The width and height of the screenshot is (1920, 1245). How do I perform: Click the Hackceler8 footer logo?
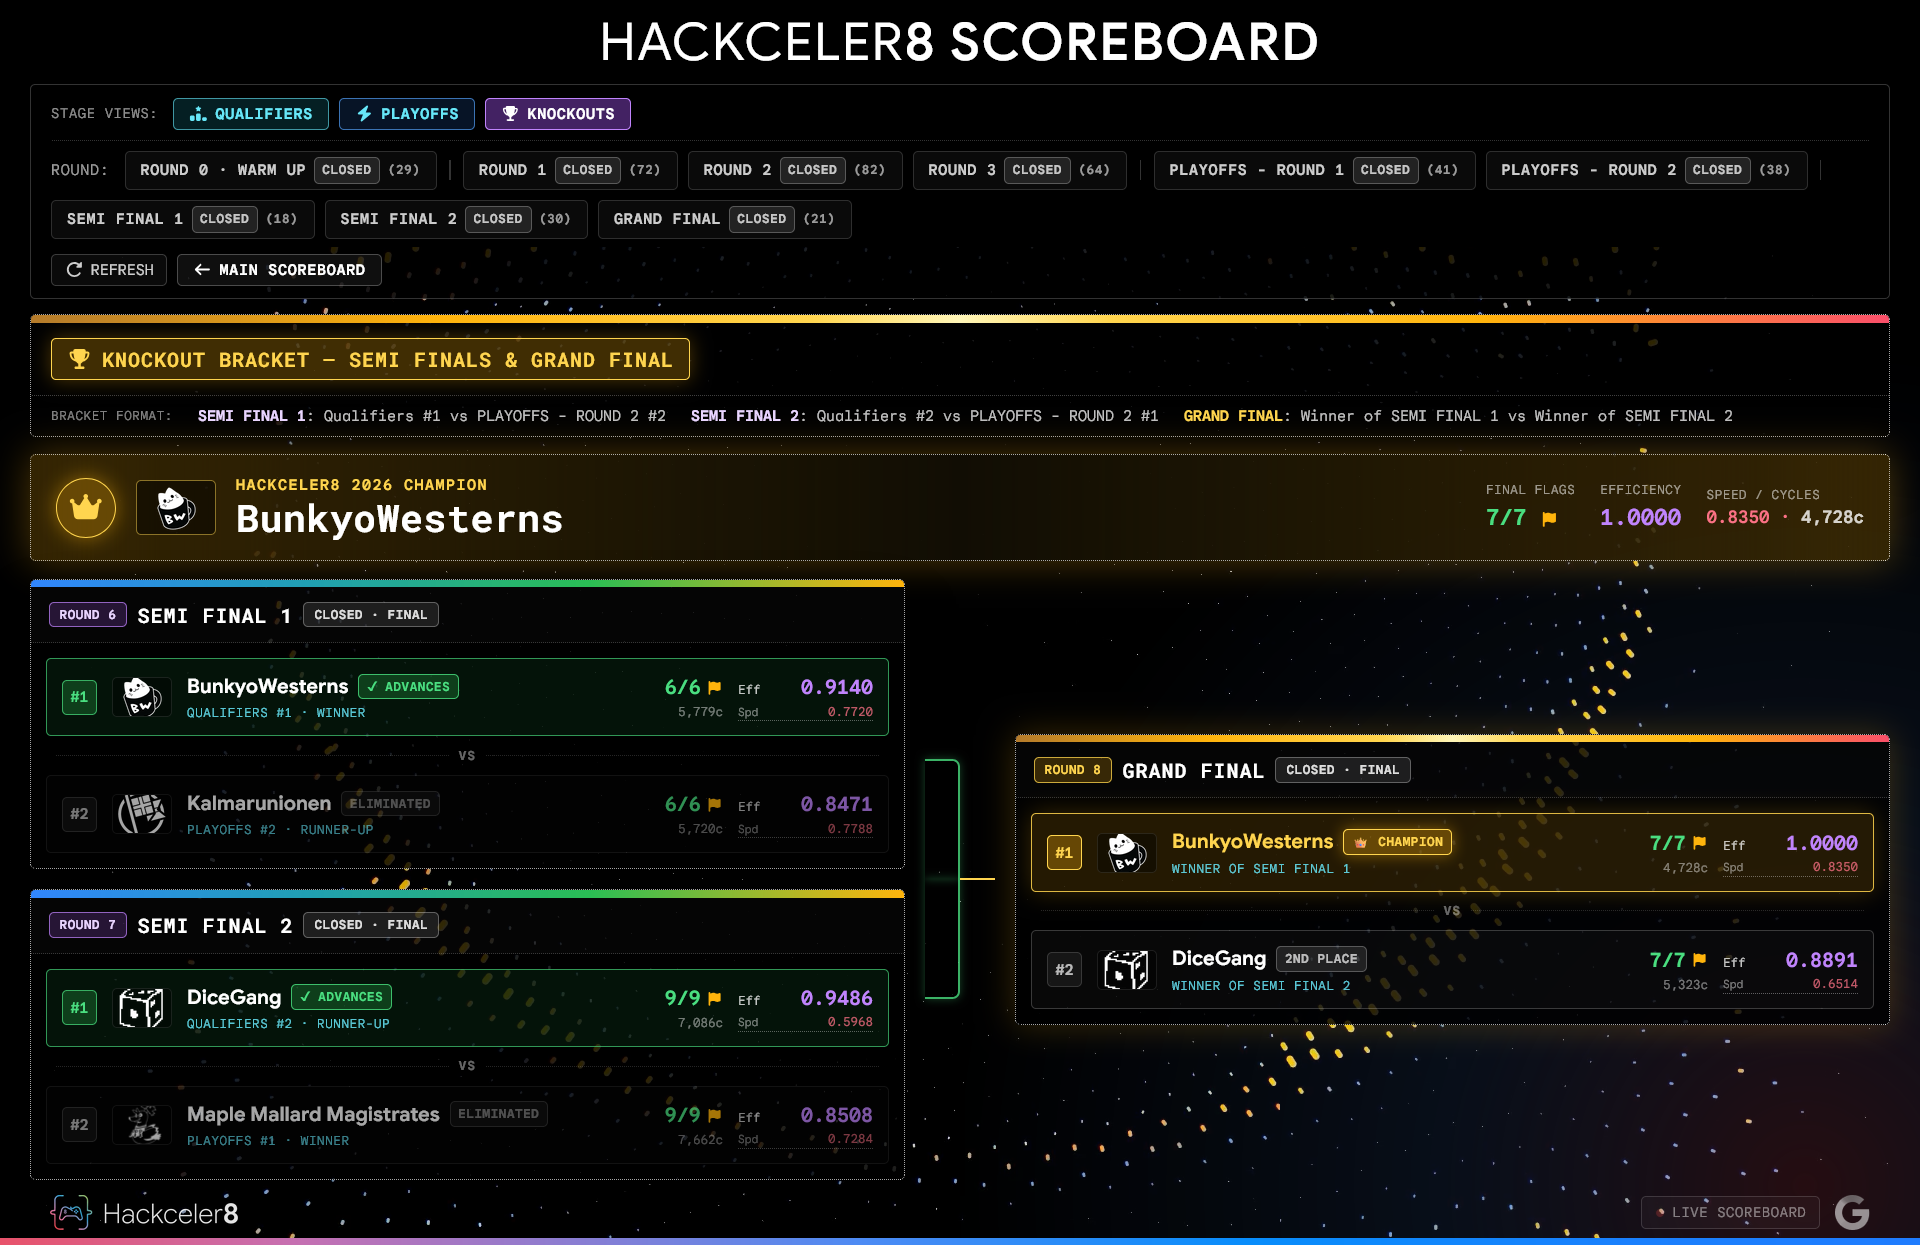(x=145, y=1214)
